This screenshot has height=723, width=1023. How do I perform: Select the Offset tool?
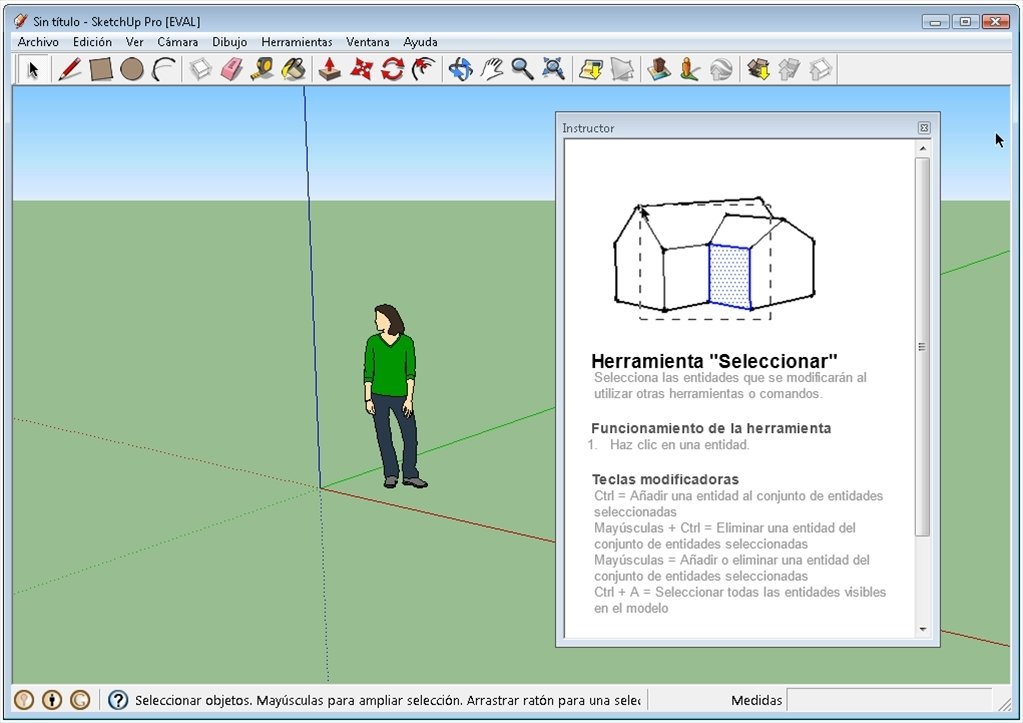click(x=424, y=69)
